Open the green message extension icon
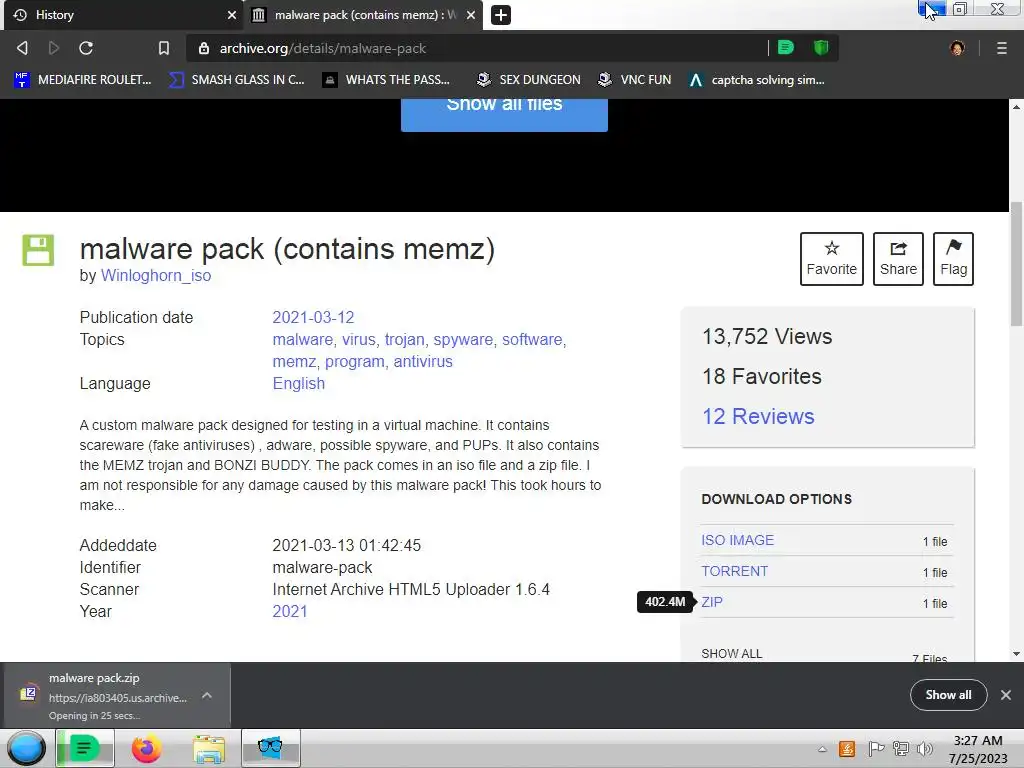Image resolution: width=1024 pixels, height=768 pixels. pyautogui.click(x=786, y=47)
